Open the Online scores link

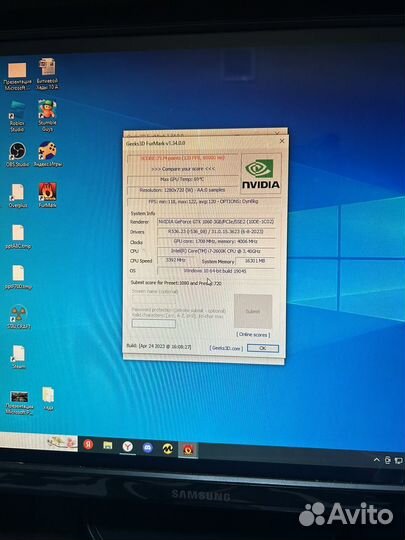[x=253, y=334]
